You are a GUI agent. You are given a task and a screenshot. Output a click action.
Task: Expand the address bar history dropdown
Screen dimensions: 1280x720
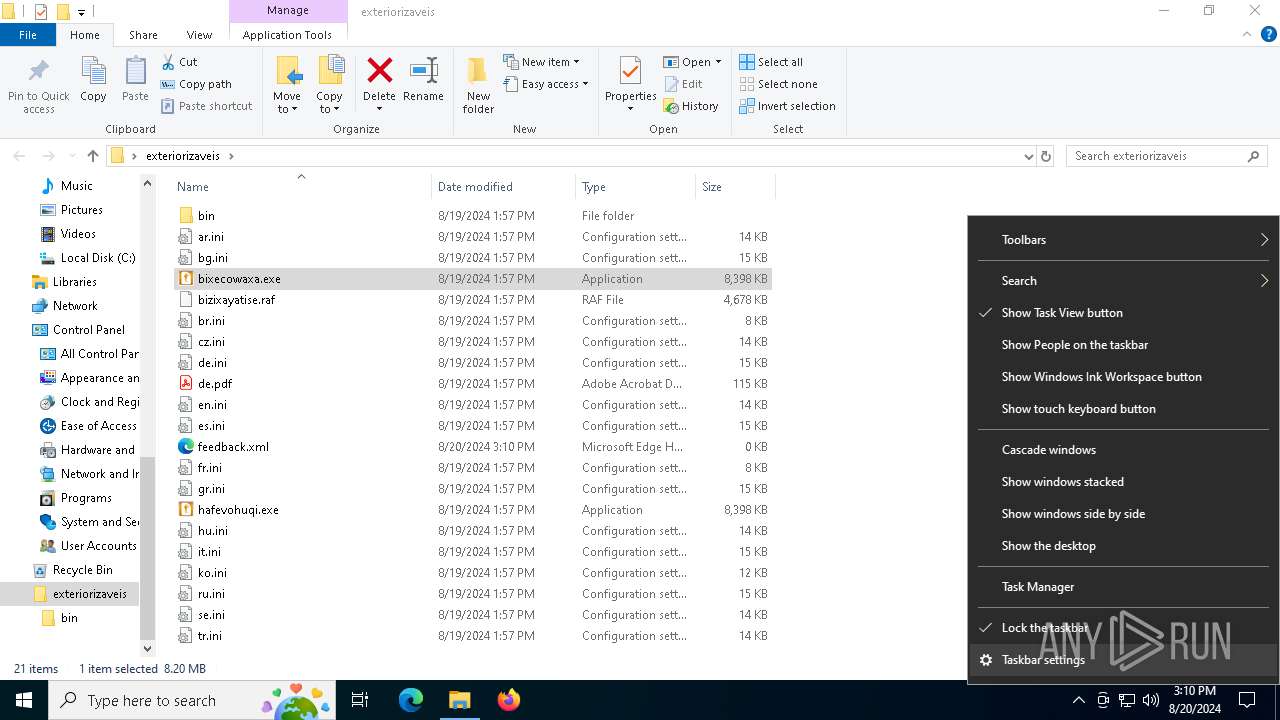pos(1028,156)
